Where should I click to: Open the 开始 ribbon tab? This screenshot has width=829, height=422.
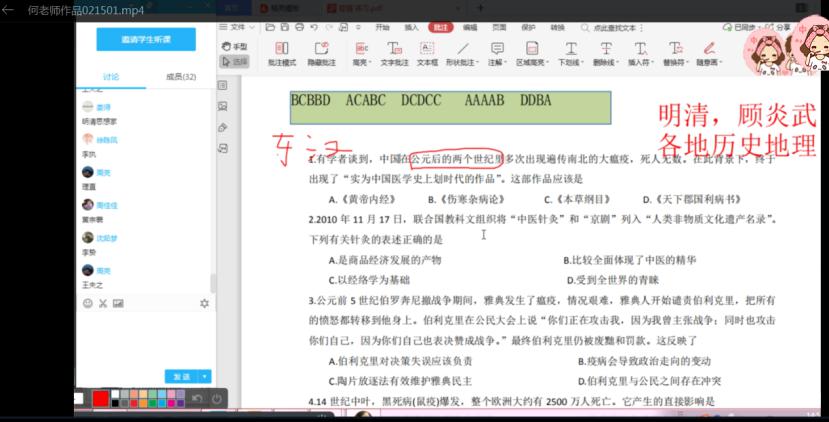point(382,28)
